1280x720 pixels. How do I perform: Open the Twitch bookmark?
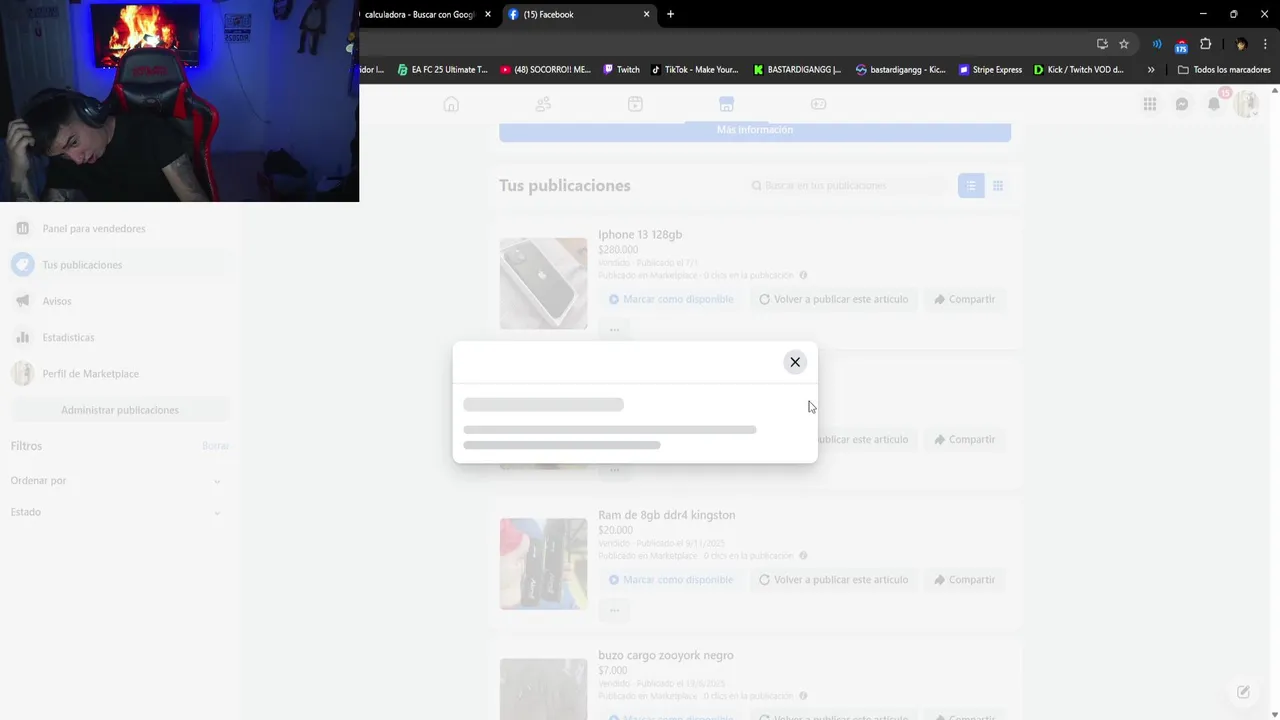point(621,70)
